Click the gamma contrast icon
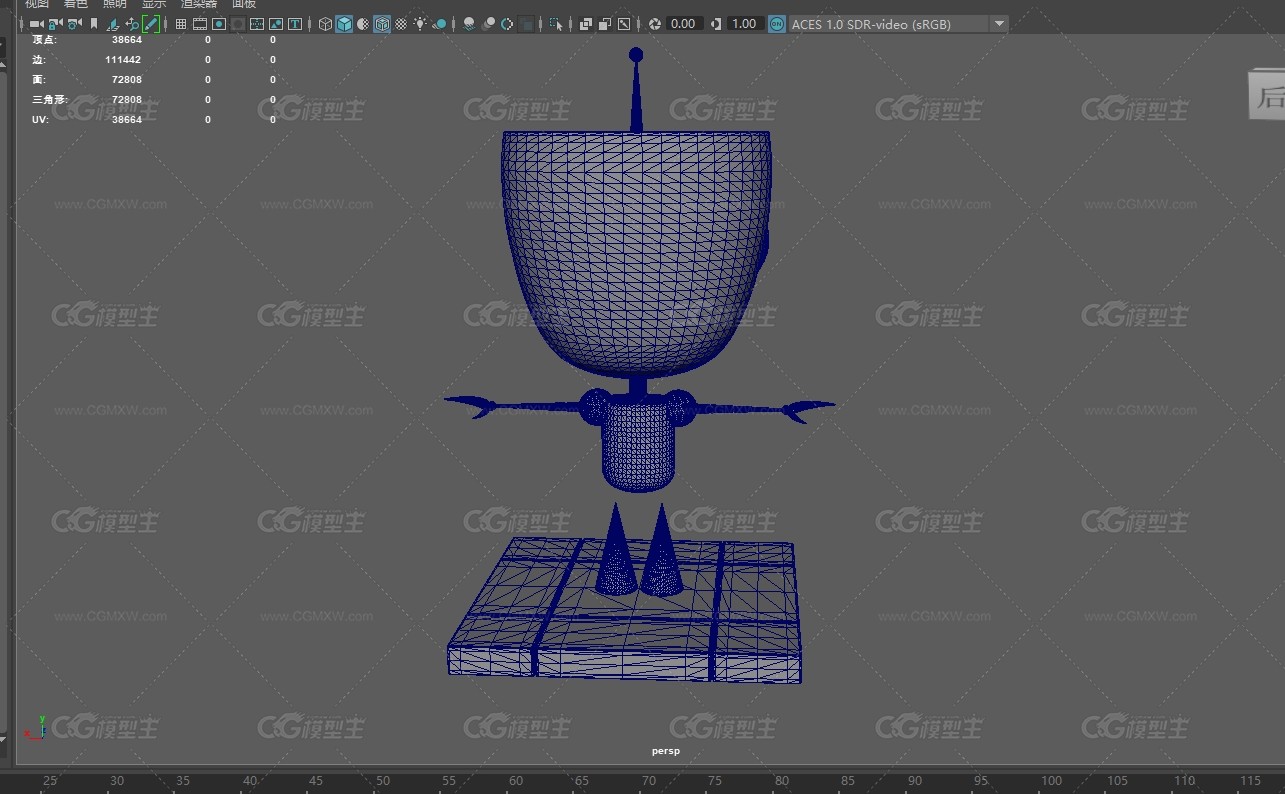This screenshot has width=1285, height=794. pyautogui.click(x=716, y=24)
